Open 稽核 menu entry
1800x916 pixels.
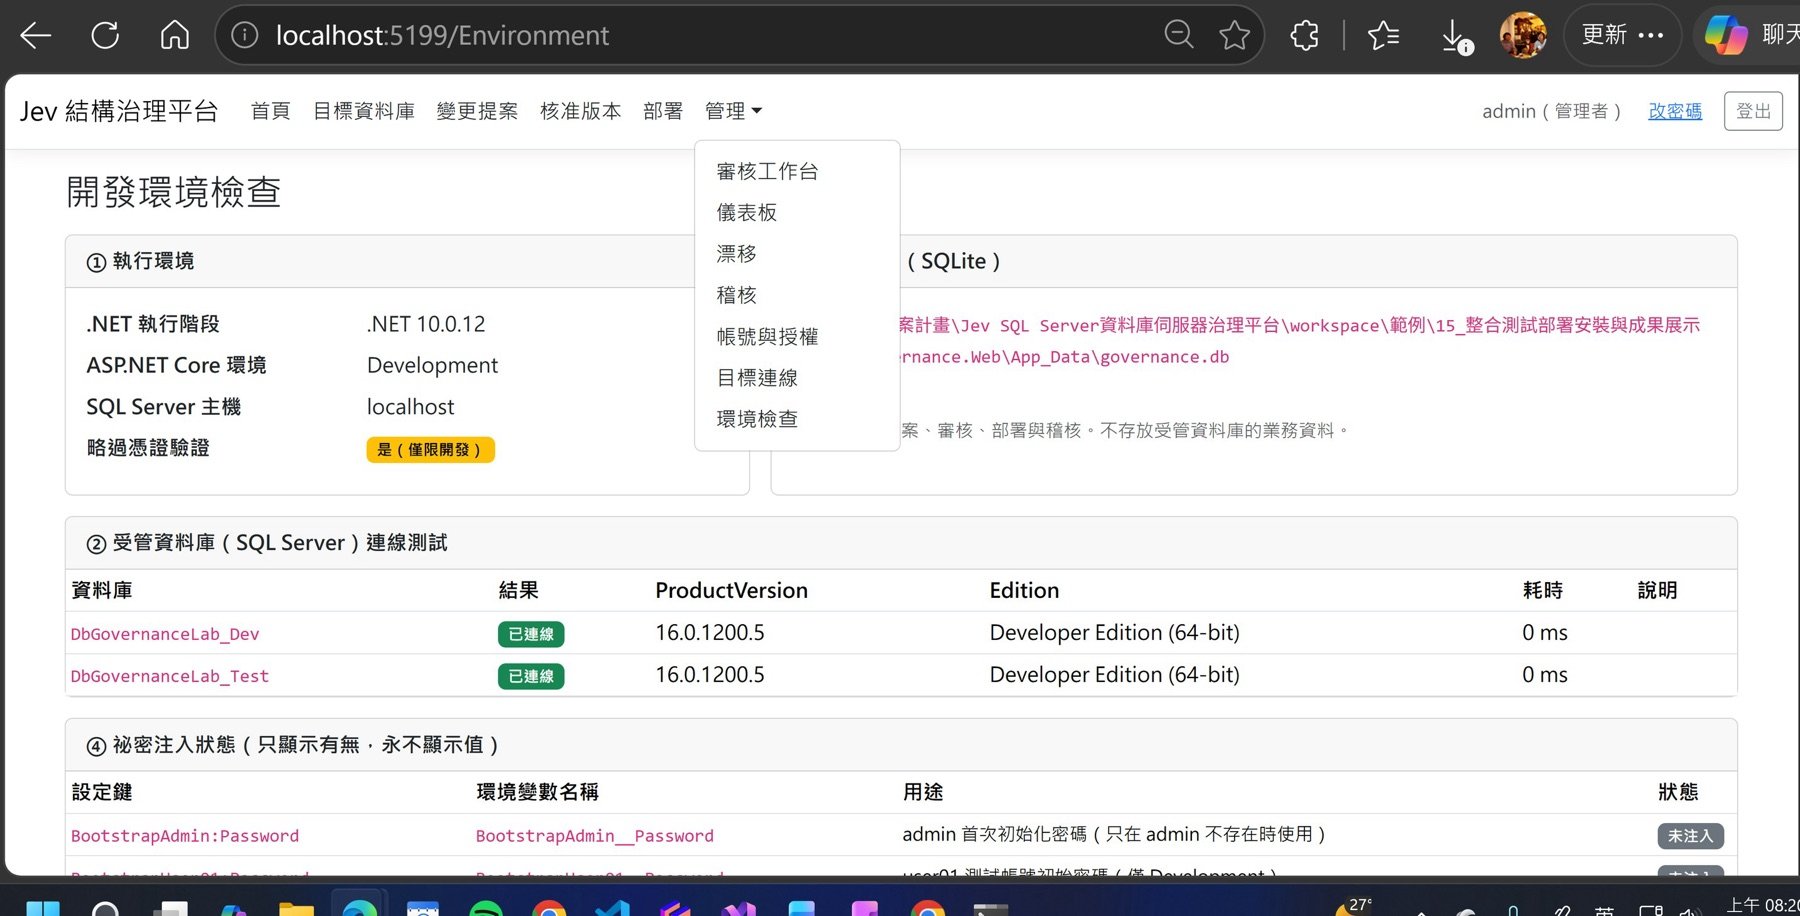point(797,295)
